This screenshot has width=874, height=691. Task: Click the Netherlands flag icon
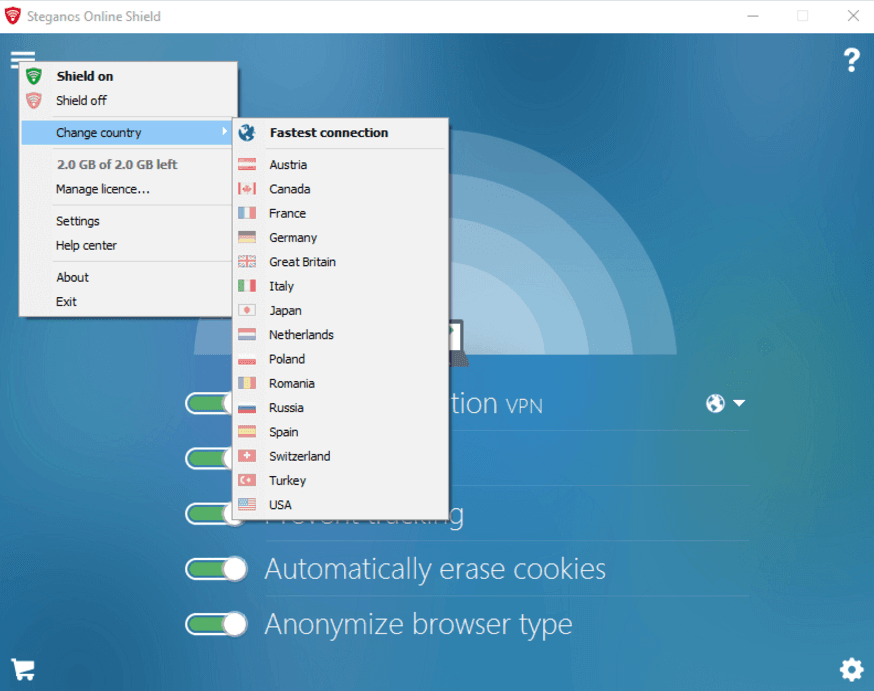point(247,334)
